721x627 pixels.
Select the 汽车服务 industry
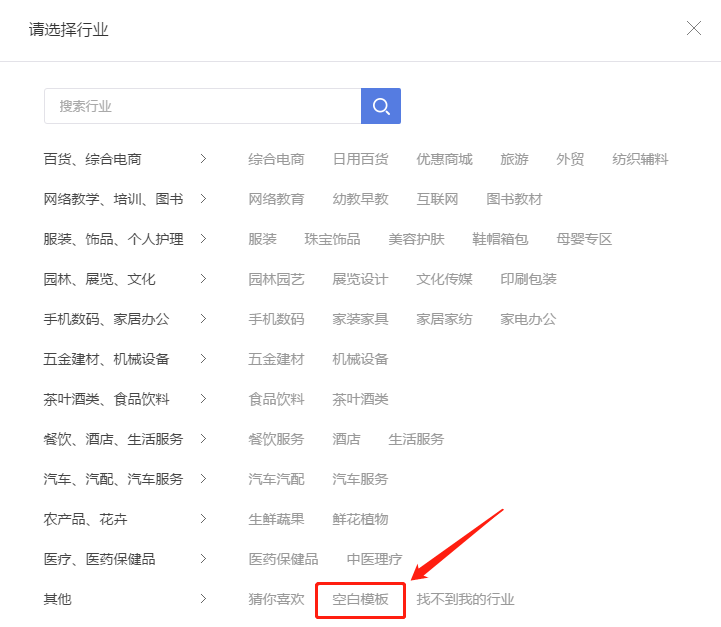pos(360,479)
